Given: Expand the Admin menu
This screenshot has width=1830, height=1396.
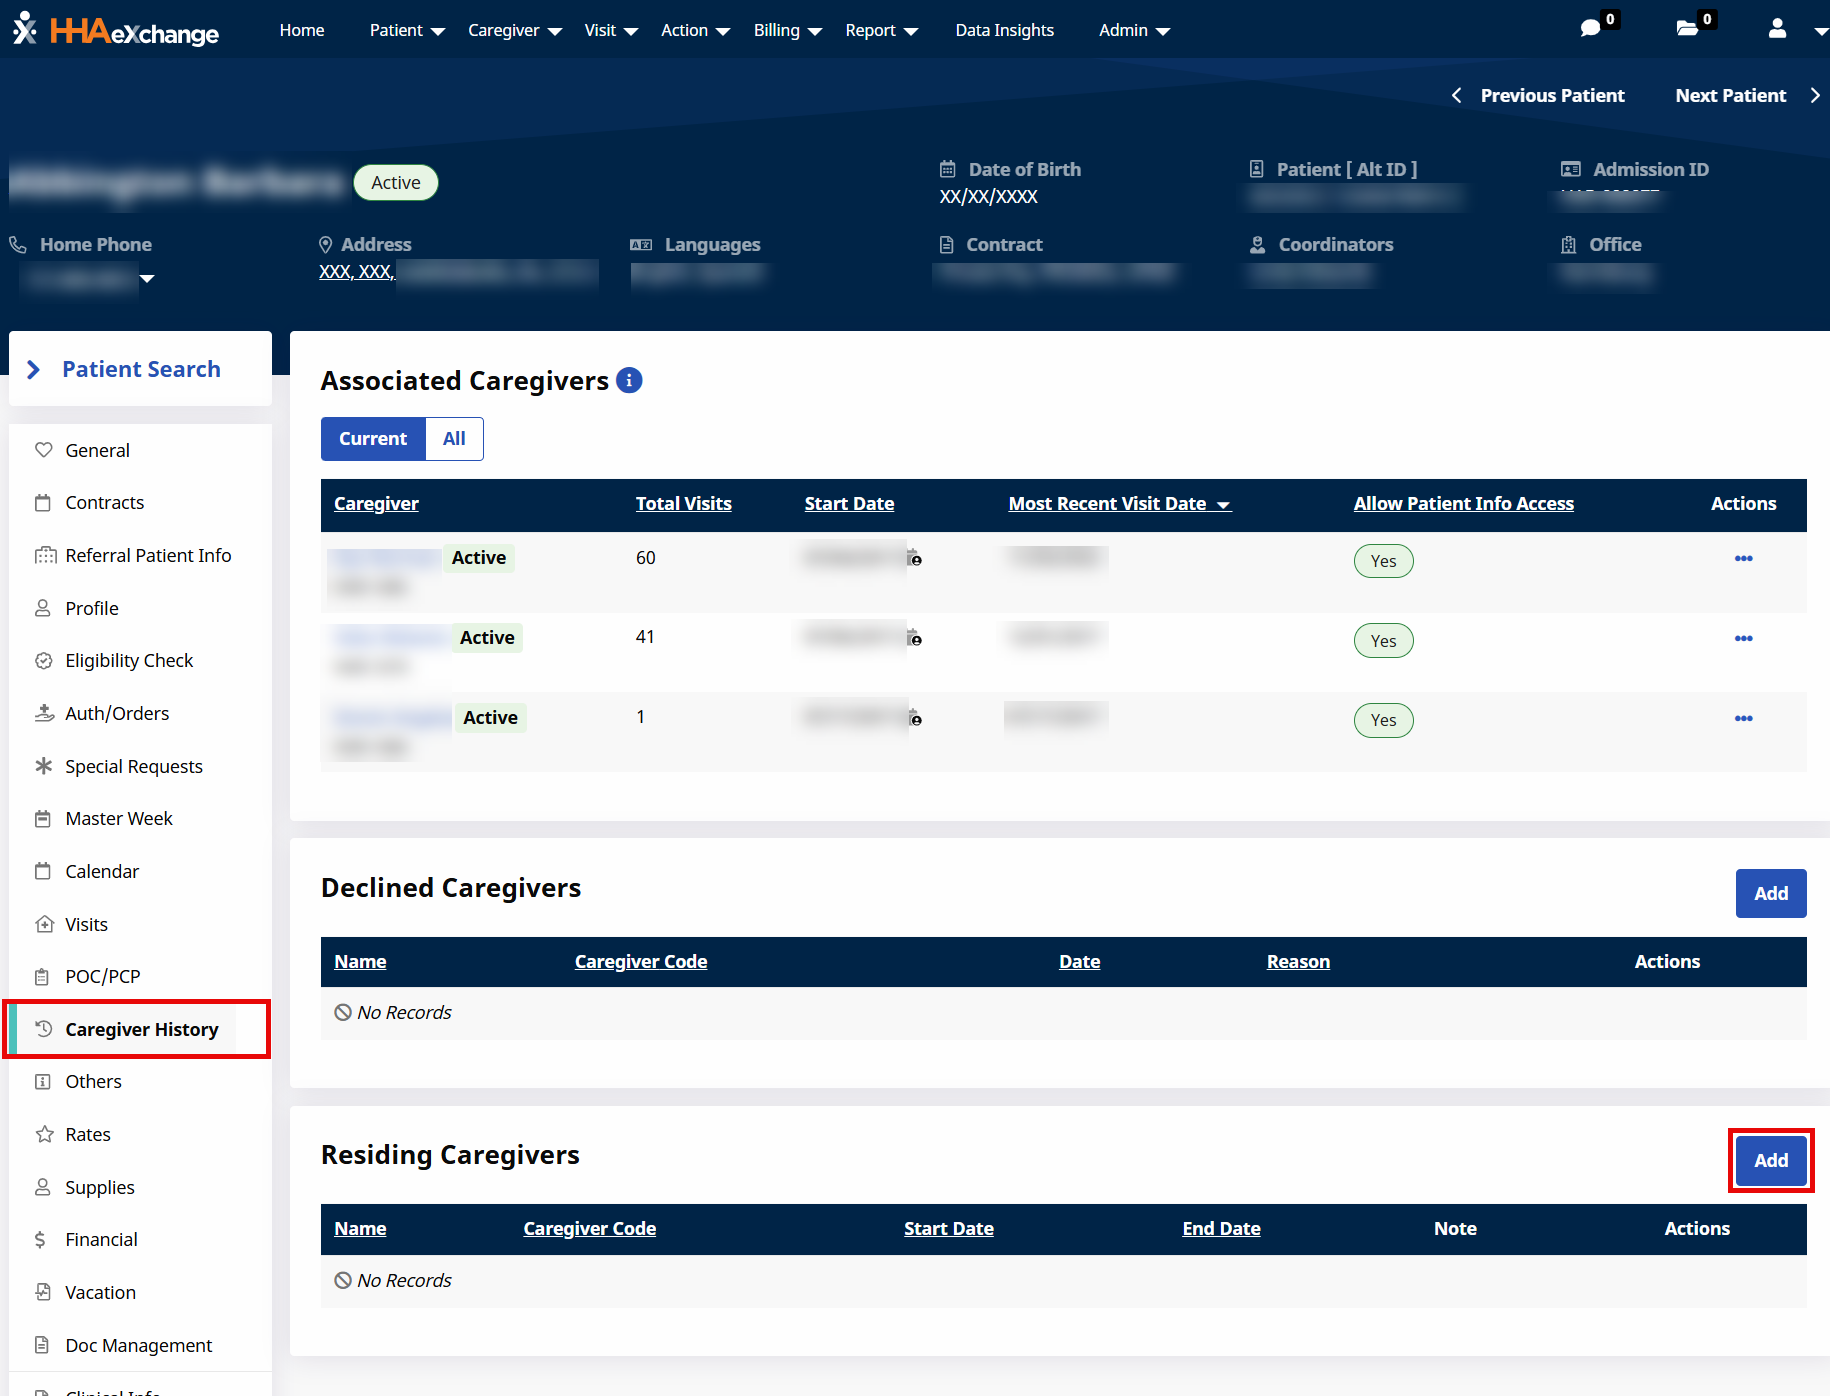Looking at the screenshot, I should 1134,31.
